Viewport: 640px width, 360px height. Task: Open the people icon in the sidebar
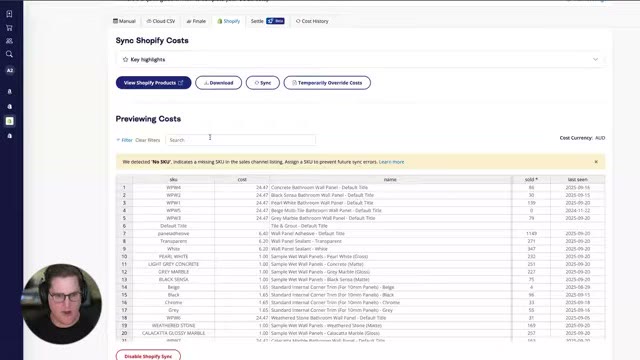9,41
